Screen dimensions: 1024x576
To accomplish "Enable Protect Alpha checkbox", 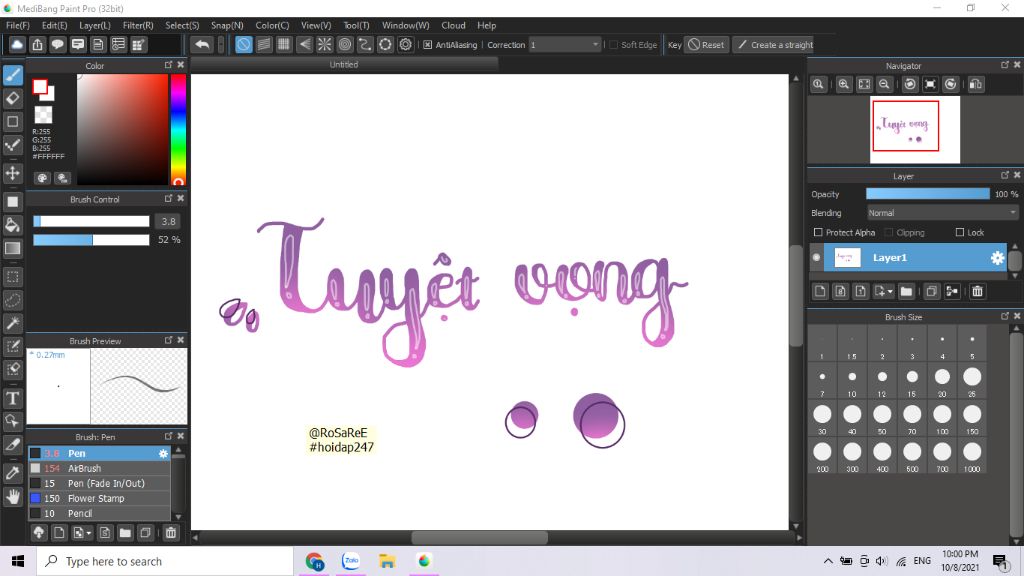I will coord(818,232).
